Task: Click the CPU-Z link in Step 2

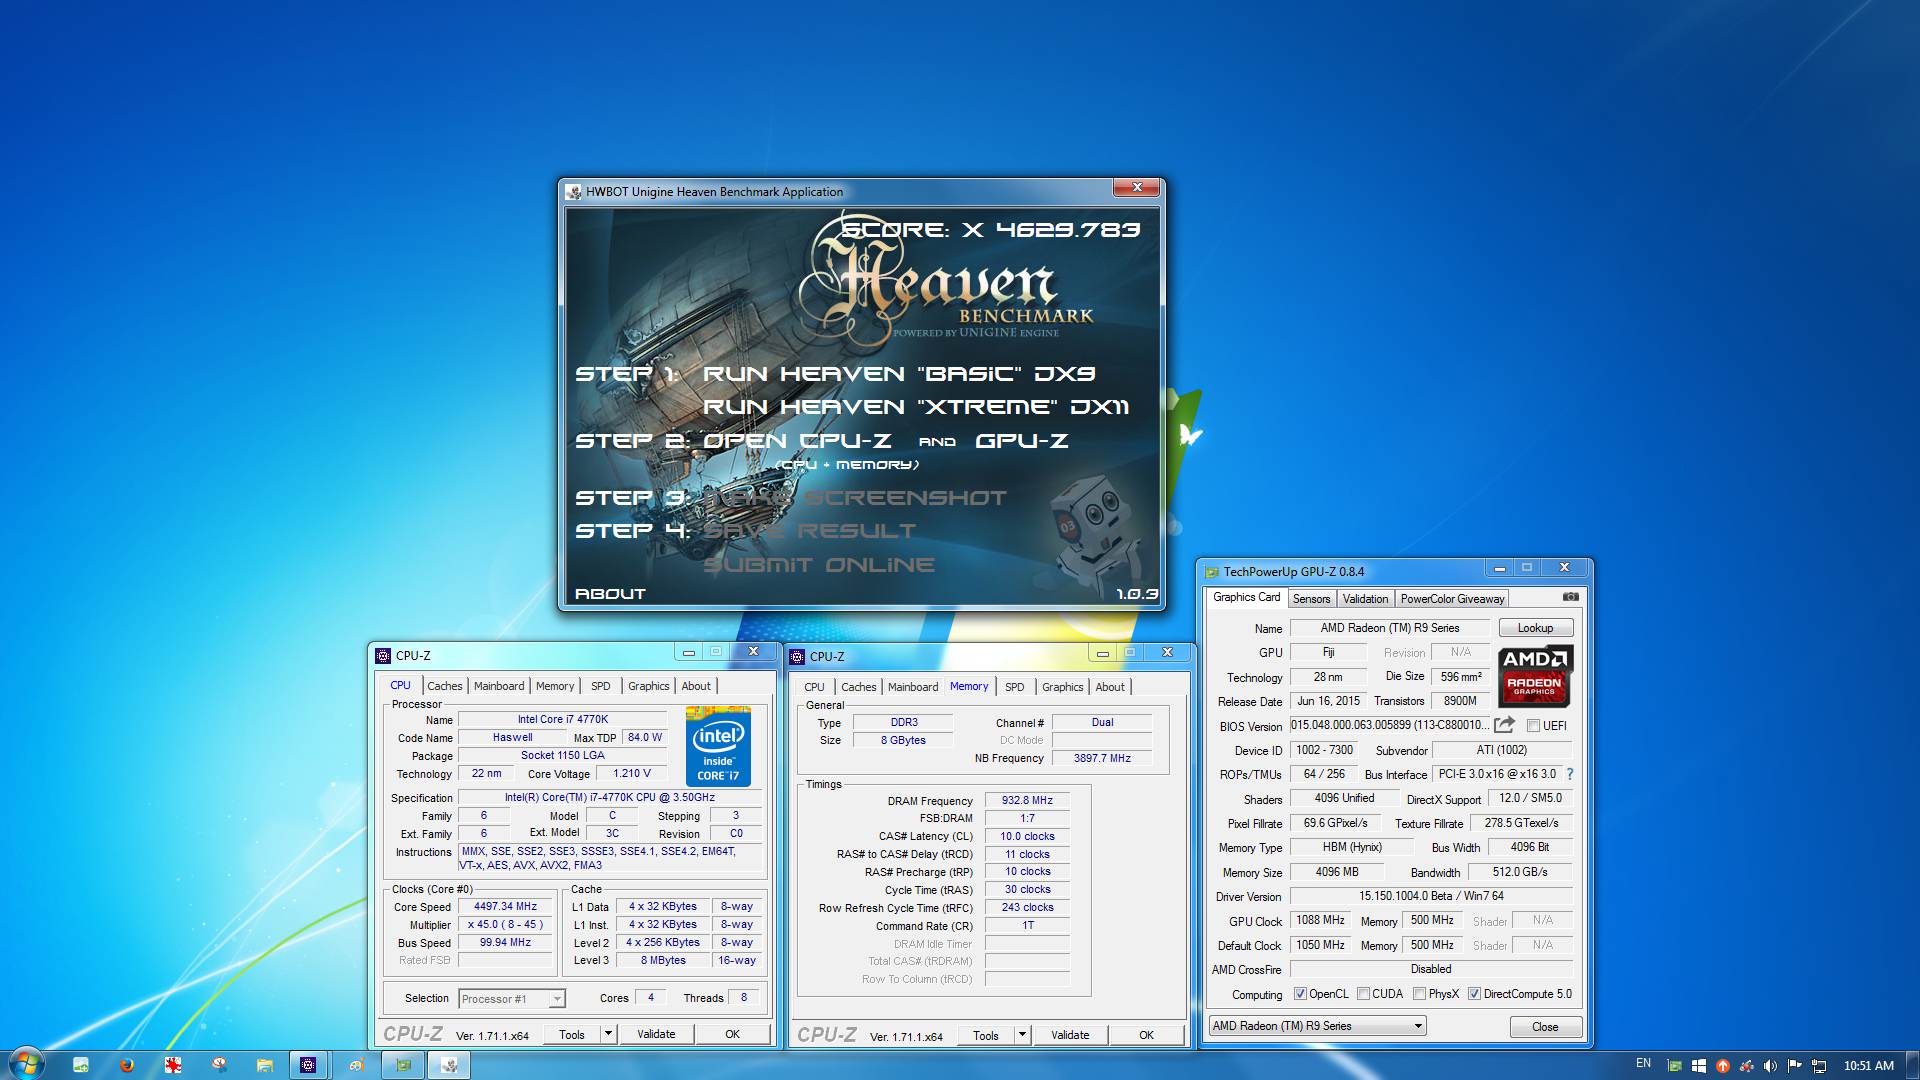Action: [846, 441]
